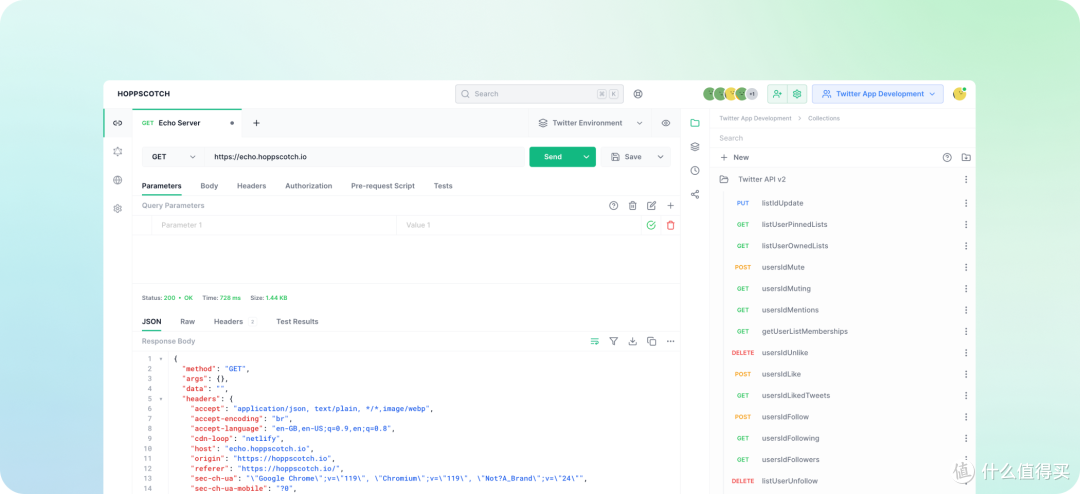Screen dimensions: 1080x494
Task: Click the Query Parameters help icon
Action: [x=614, y=205]
